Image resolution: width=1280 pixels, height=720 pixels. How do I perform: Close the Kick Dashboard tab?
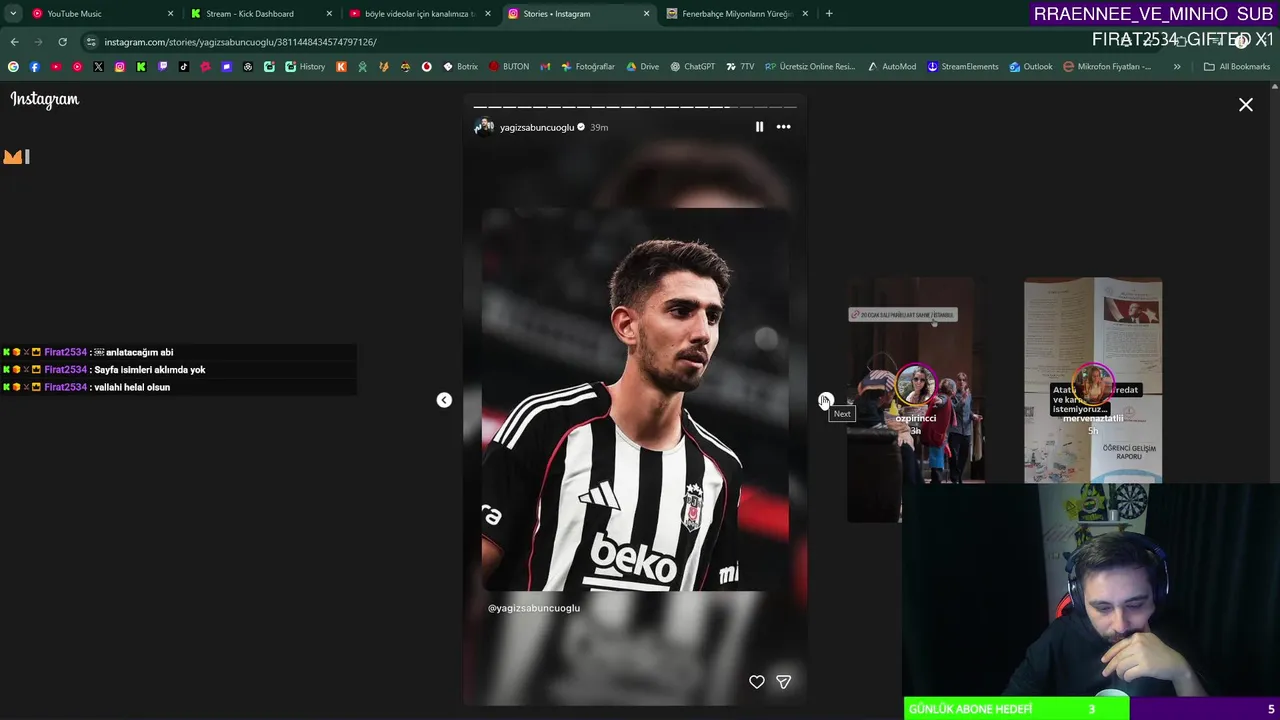[329, 14]
